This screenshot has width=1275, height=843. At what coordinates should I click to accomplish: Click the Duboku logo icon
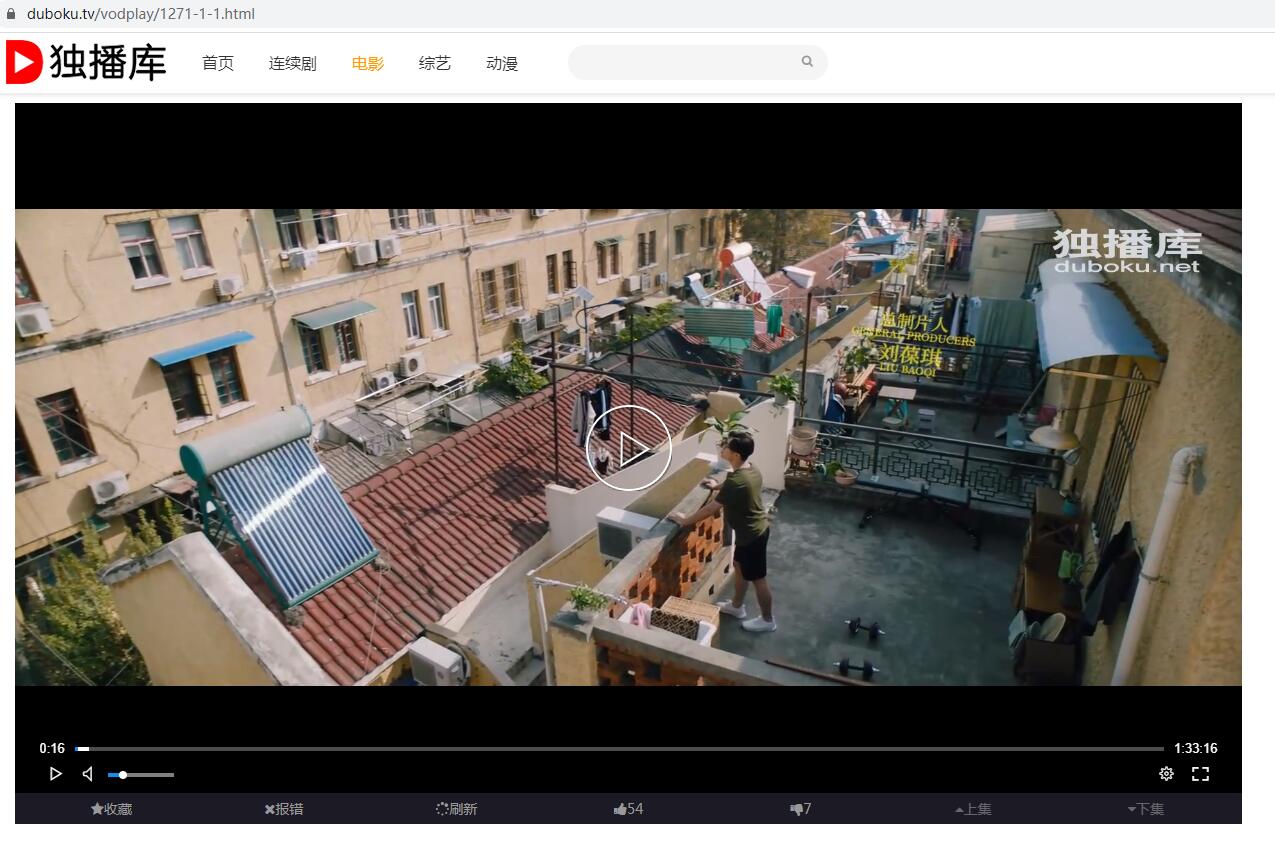tap(24, 62)
